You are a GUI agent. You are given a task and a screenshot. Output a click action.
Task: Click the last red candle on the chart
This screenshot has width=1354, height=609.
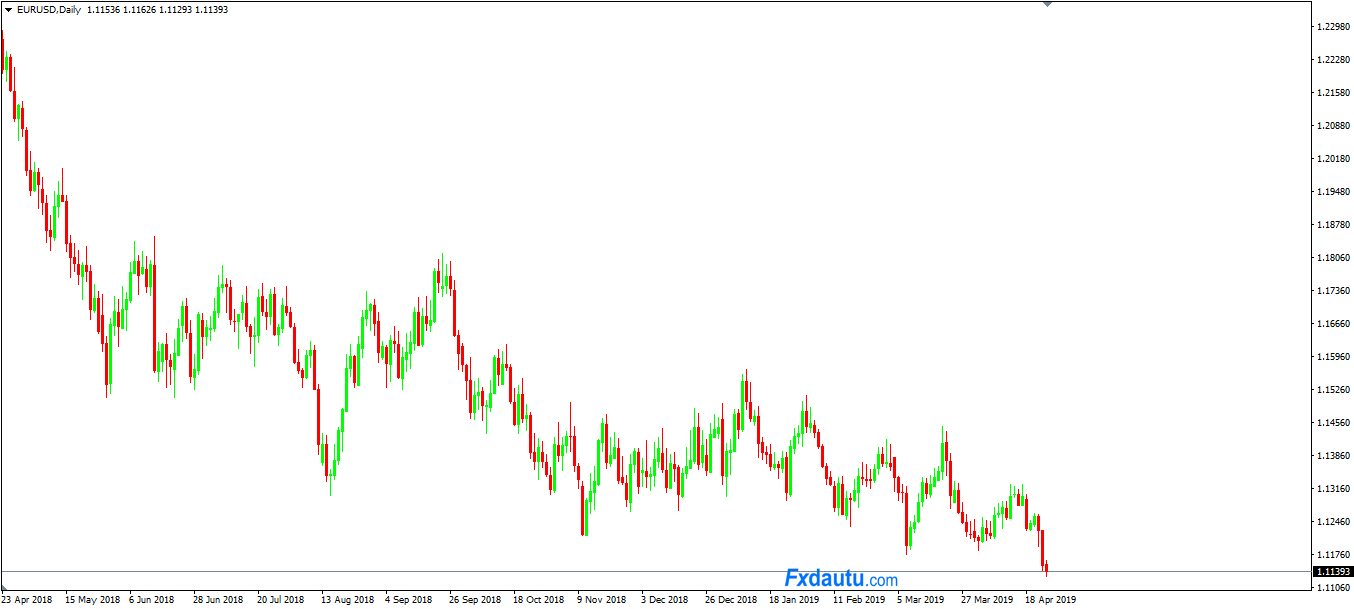(1046, 568)
